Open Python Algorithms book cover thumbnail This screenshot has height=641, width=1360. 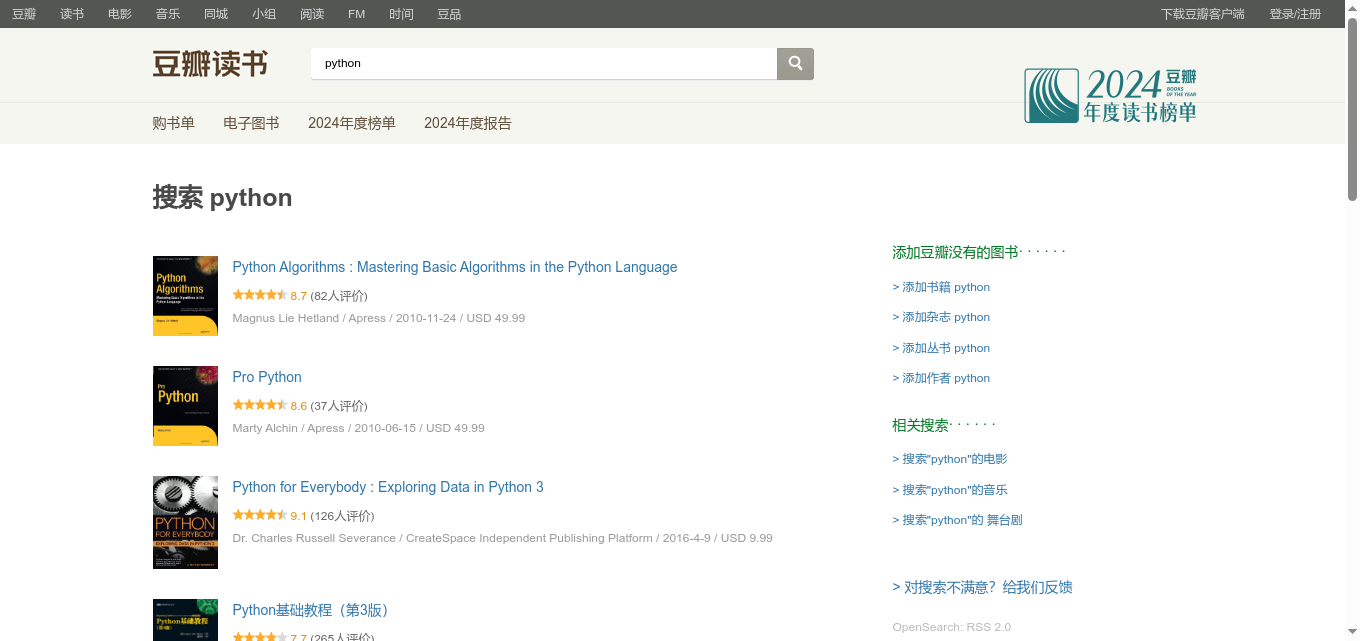[185, 296]
